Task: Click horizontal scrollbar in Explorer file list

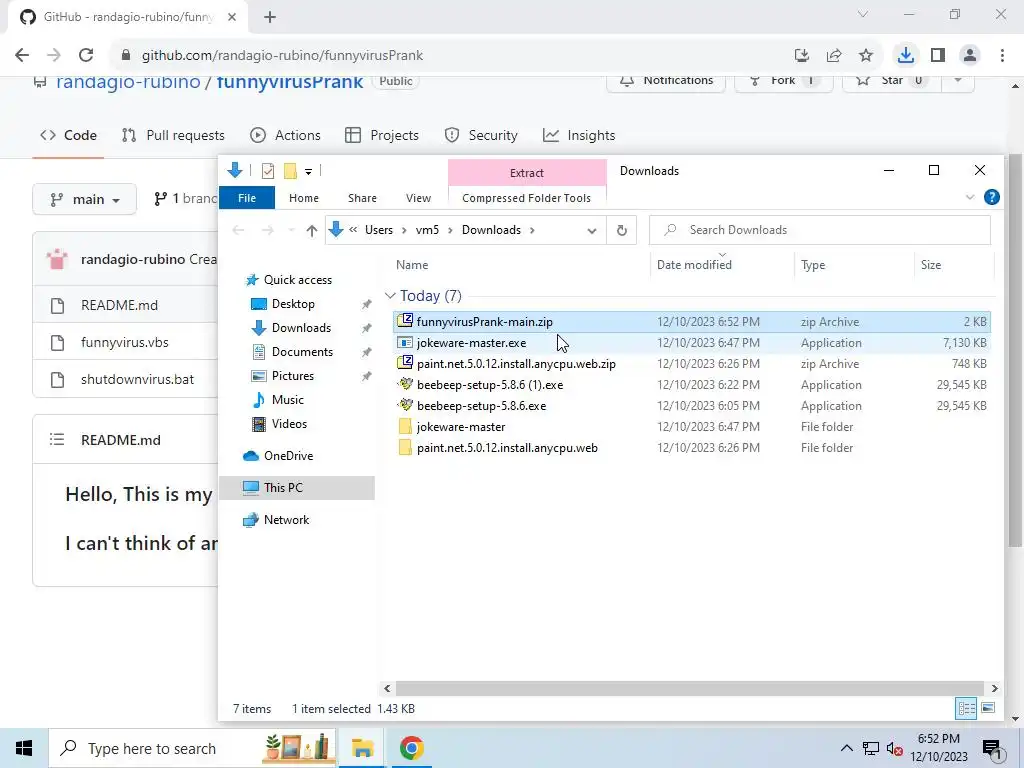Action: pos(690,688)
